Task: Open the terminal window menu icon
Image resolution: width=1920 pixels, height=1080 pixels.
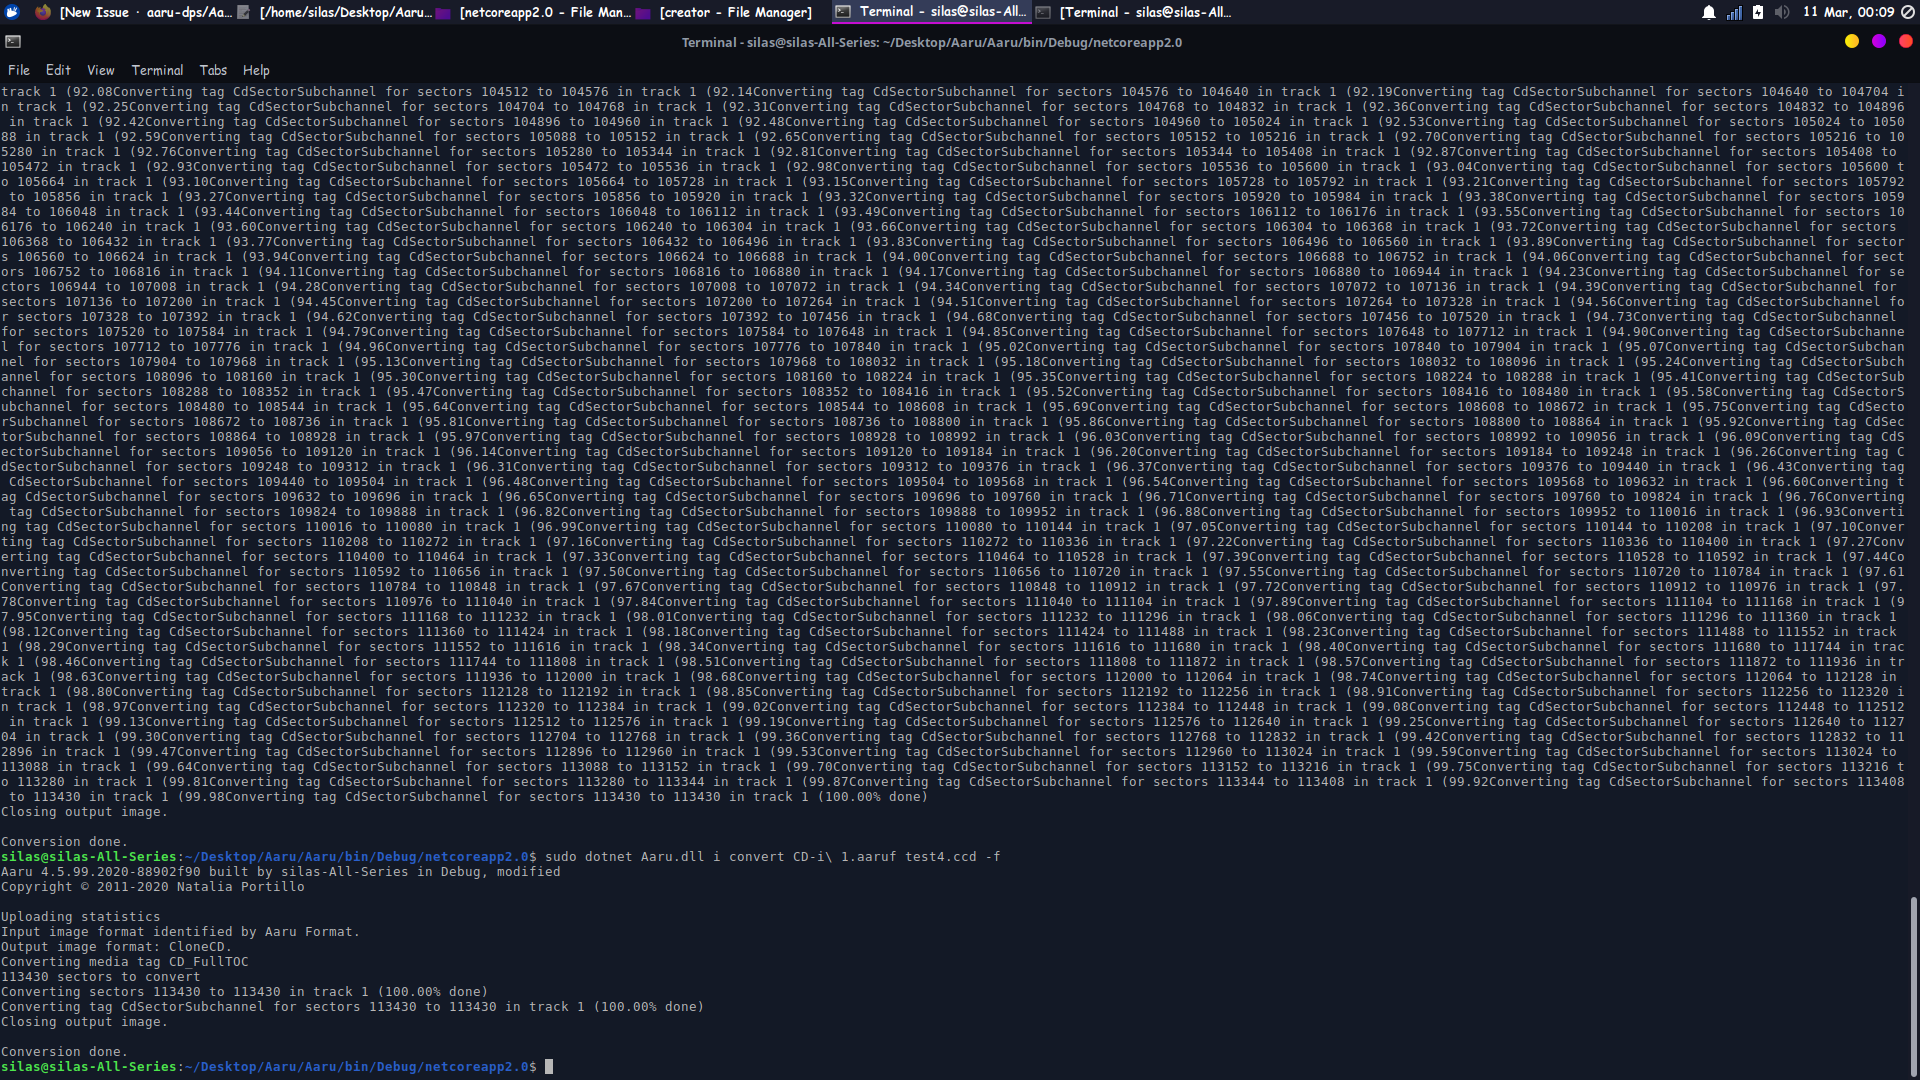Action: [13, 41]
